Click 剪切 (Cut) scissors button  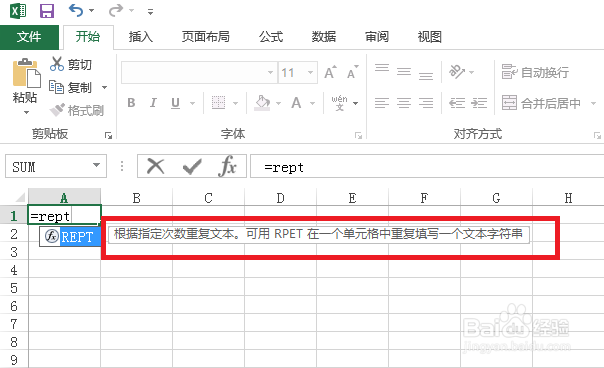tap(71, 64)
